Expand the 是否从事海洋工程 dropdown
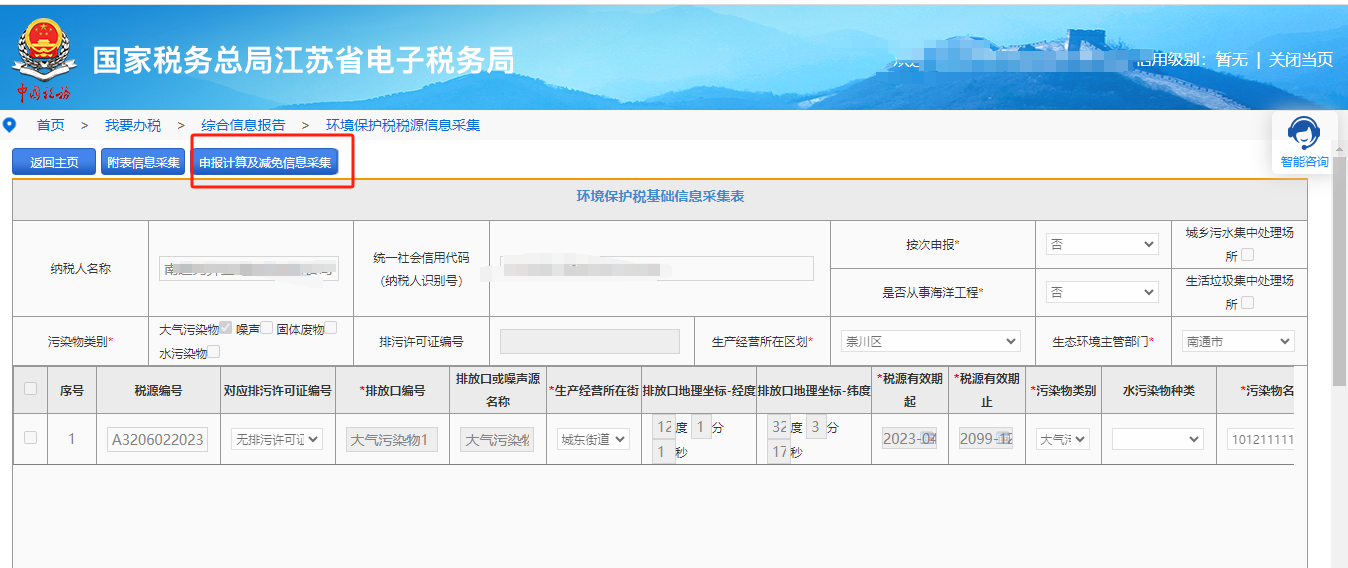1348x568 pixels. pyautogui.click(x=1101, y=292)
